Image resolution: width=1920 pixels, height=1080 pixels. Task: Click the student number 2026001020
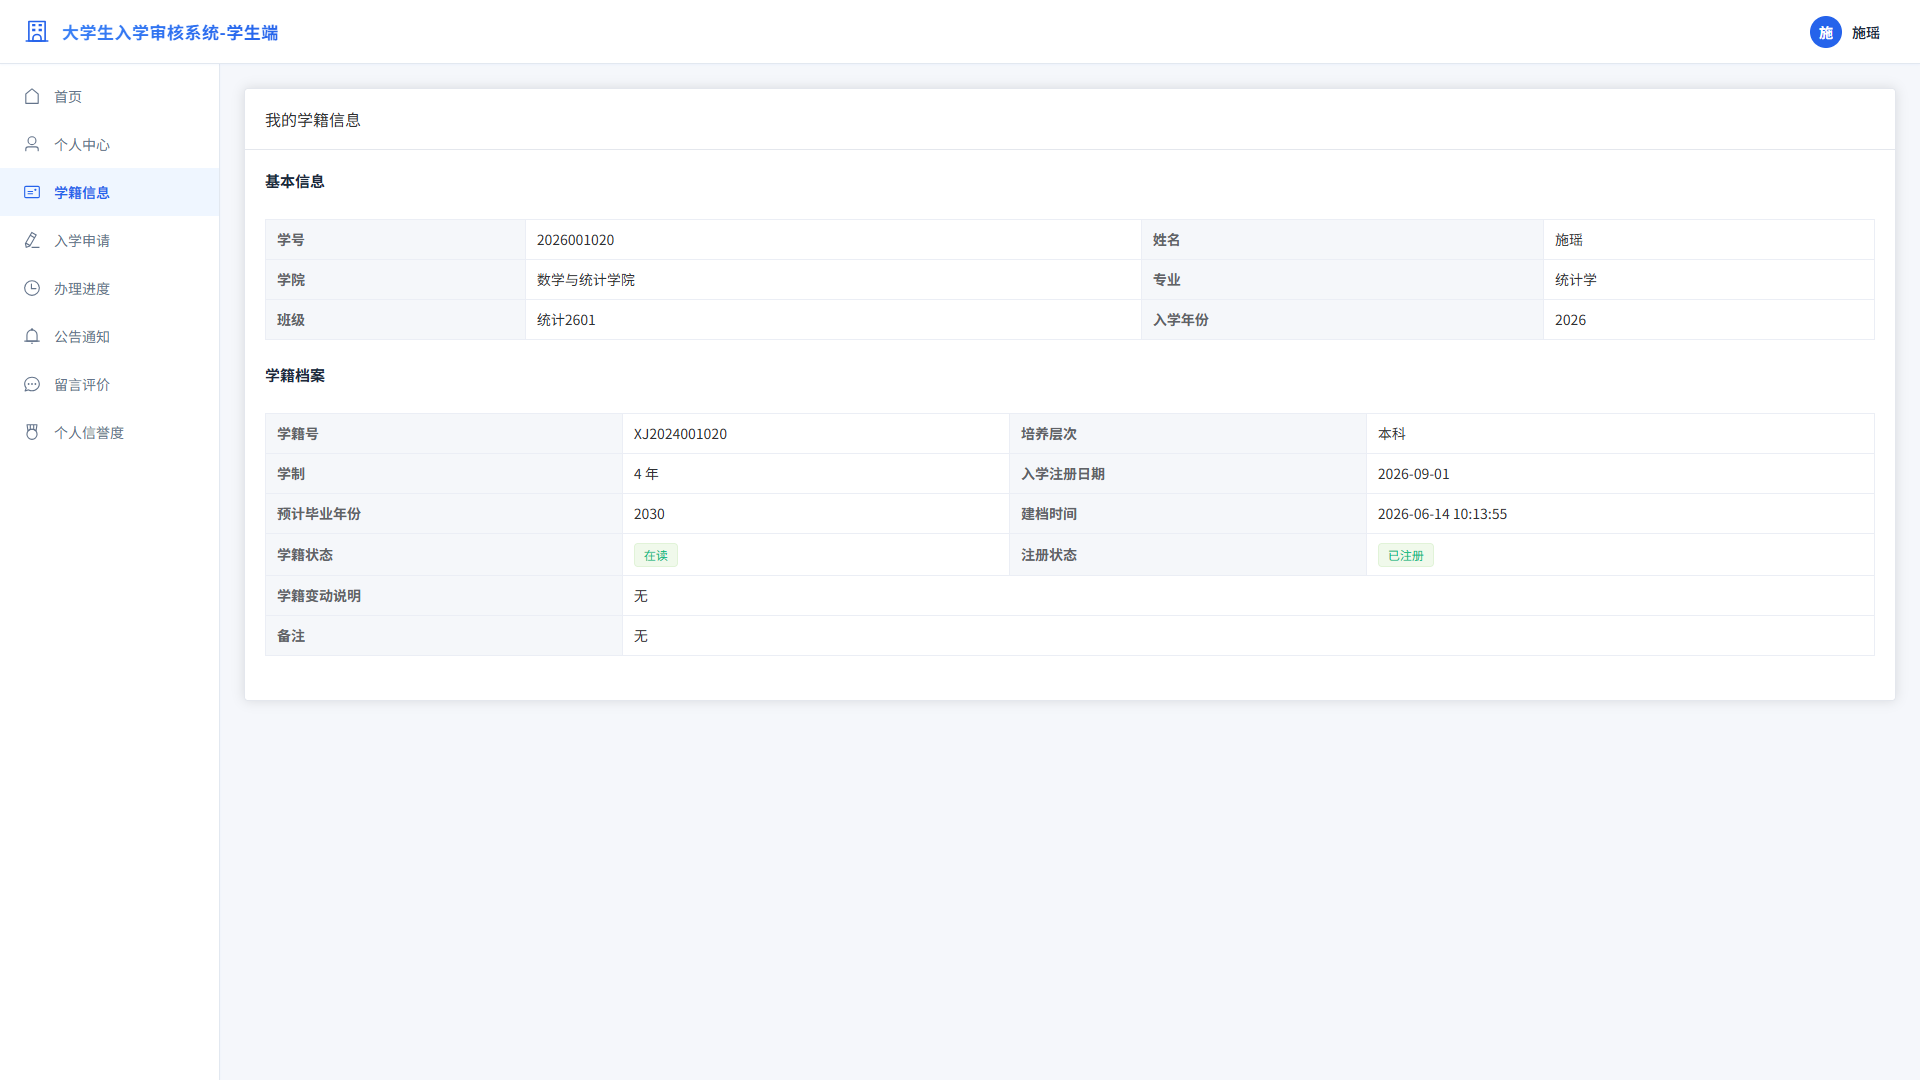pyautogui.click(x=576, y=240)
